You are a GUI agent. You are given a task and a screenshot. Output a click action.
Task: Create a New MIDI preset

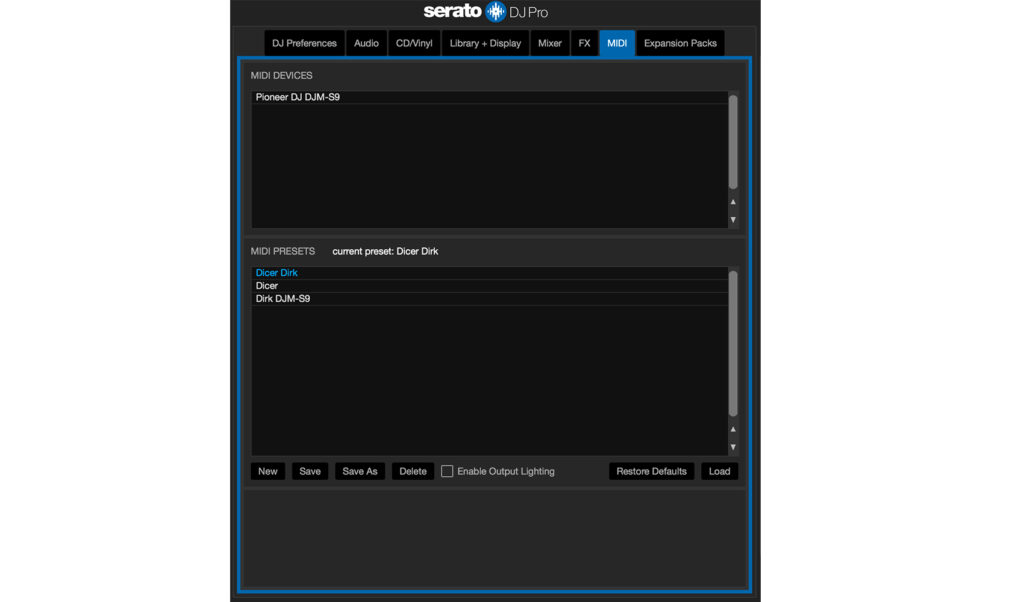click(267, 471)
